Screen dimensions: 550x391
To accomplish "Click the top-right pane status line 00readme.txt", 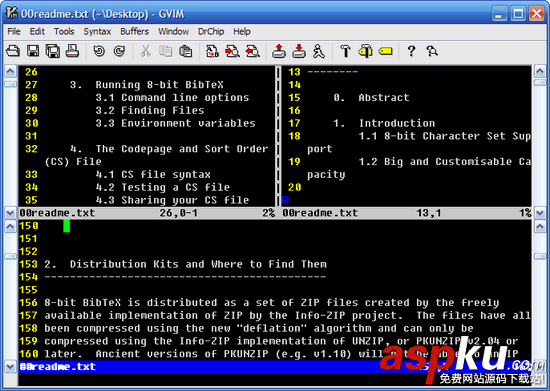I will 320,213.
